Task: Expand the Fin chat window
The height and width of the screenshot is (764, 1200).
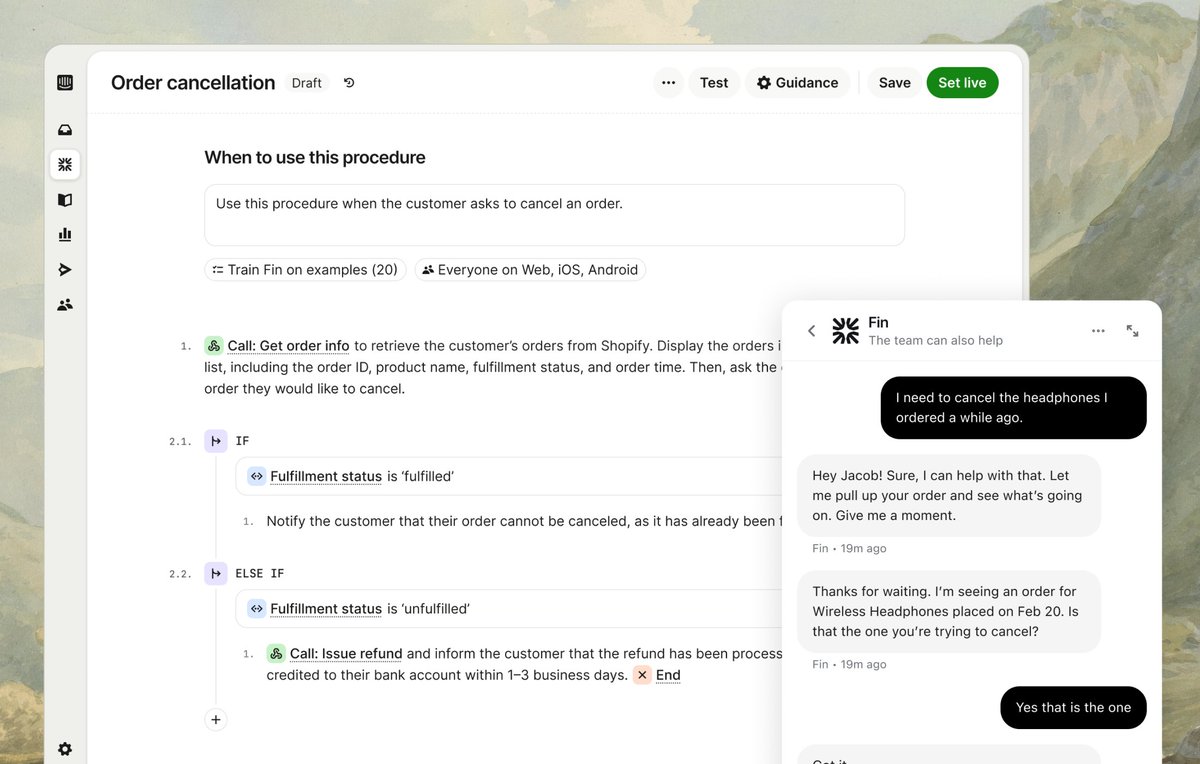Action: [x=1133, y=331]
